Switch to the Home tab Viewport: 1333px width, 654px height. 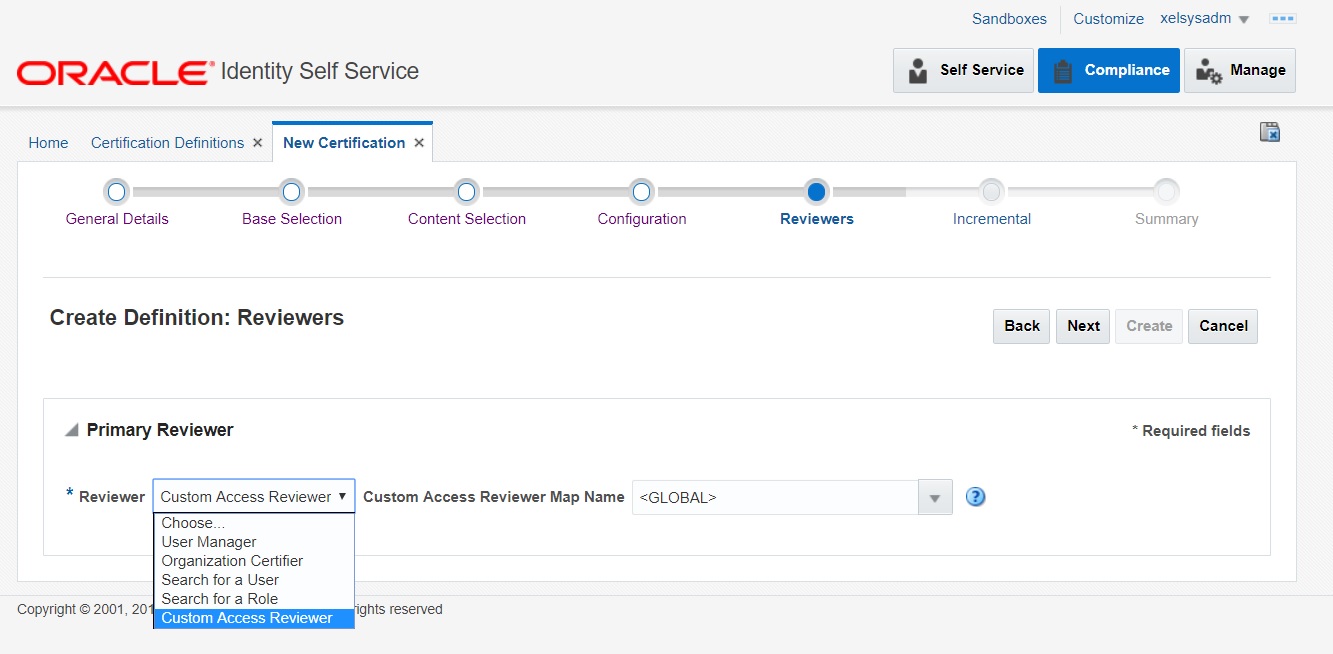point(48,143)
